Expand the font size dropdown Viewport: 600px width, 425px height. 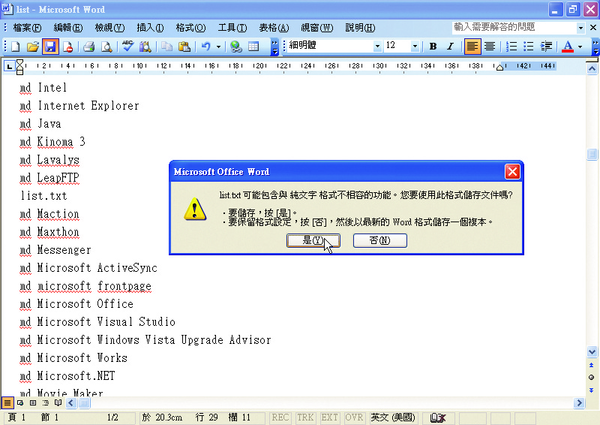coord(415,46)
